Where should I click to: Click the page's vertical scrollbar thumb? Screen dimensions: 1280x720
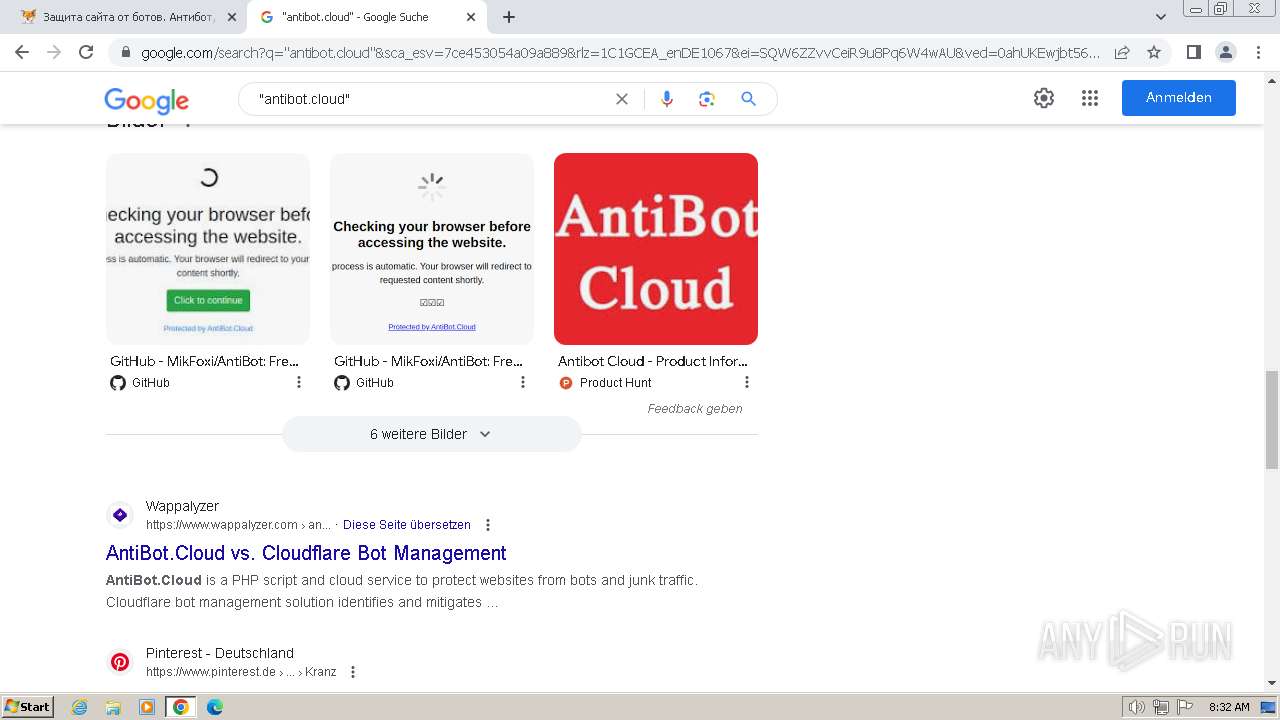pos(1272,419)
